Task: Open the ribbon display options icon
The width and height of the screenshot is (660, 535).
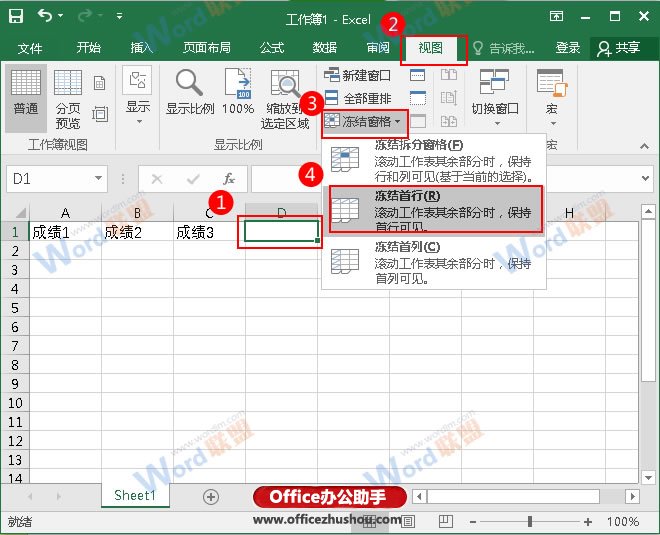Action: 556,16
